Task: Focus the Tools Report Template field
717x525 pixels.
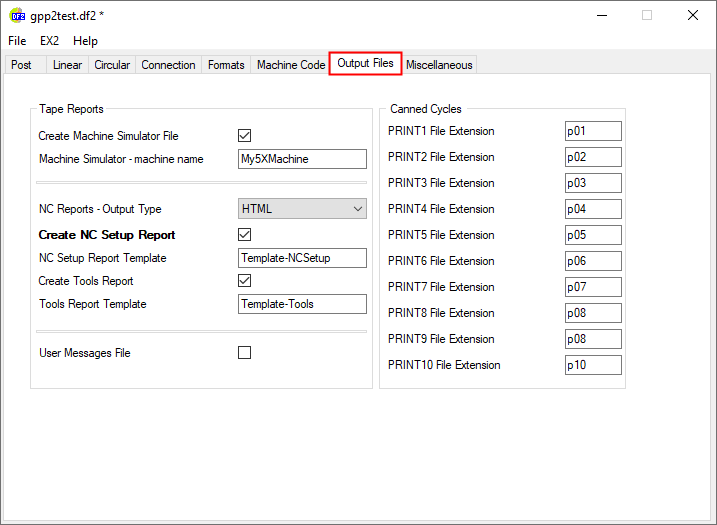Action: pyautogui.click(x=302, y=304)
